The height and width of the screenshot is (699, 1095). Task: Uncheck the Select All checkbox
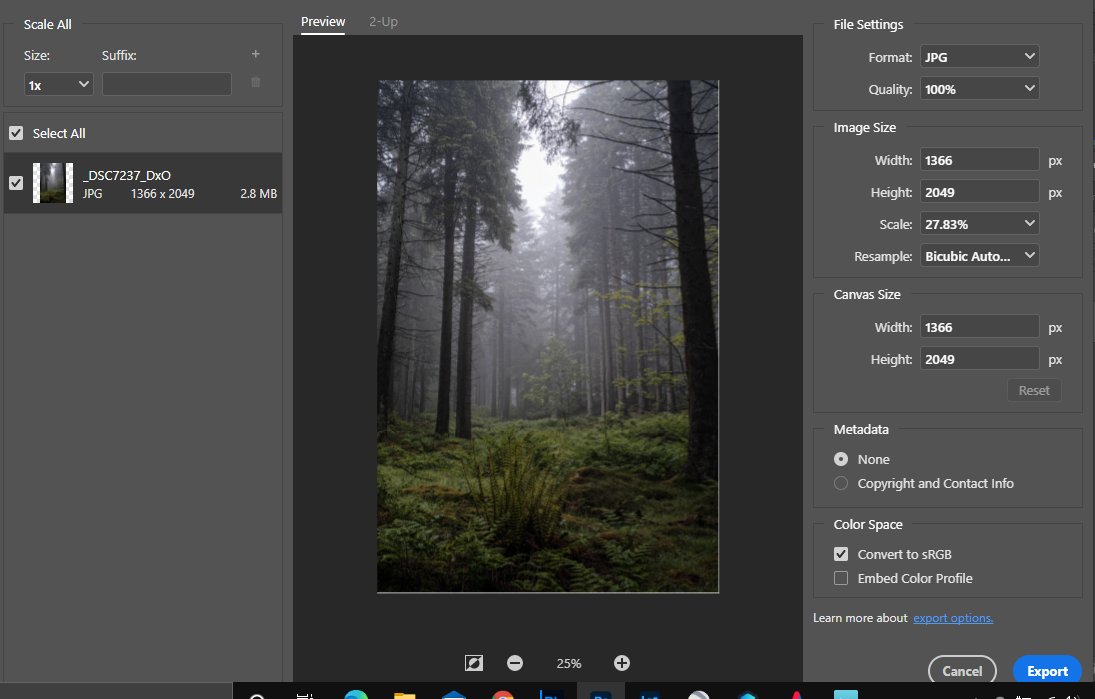point(16,133)
